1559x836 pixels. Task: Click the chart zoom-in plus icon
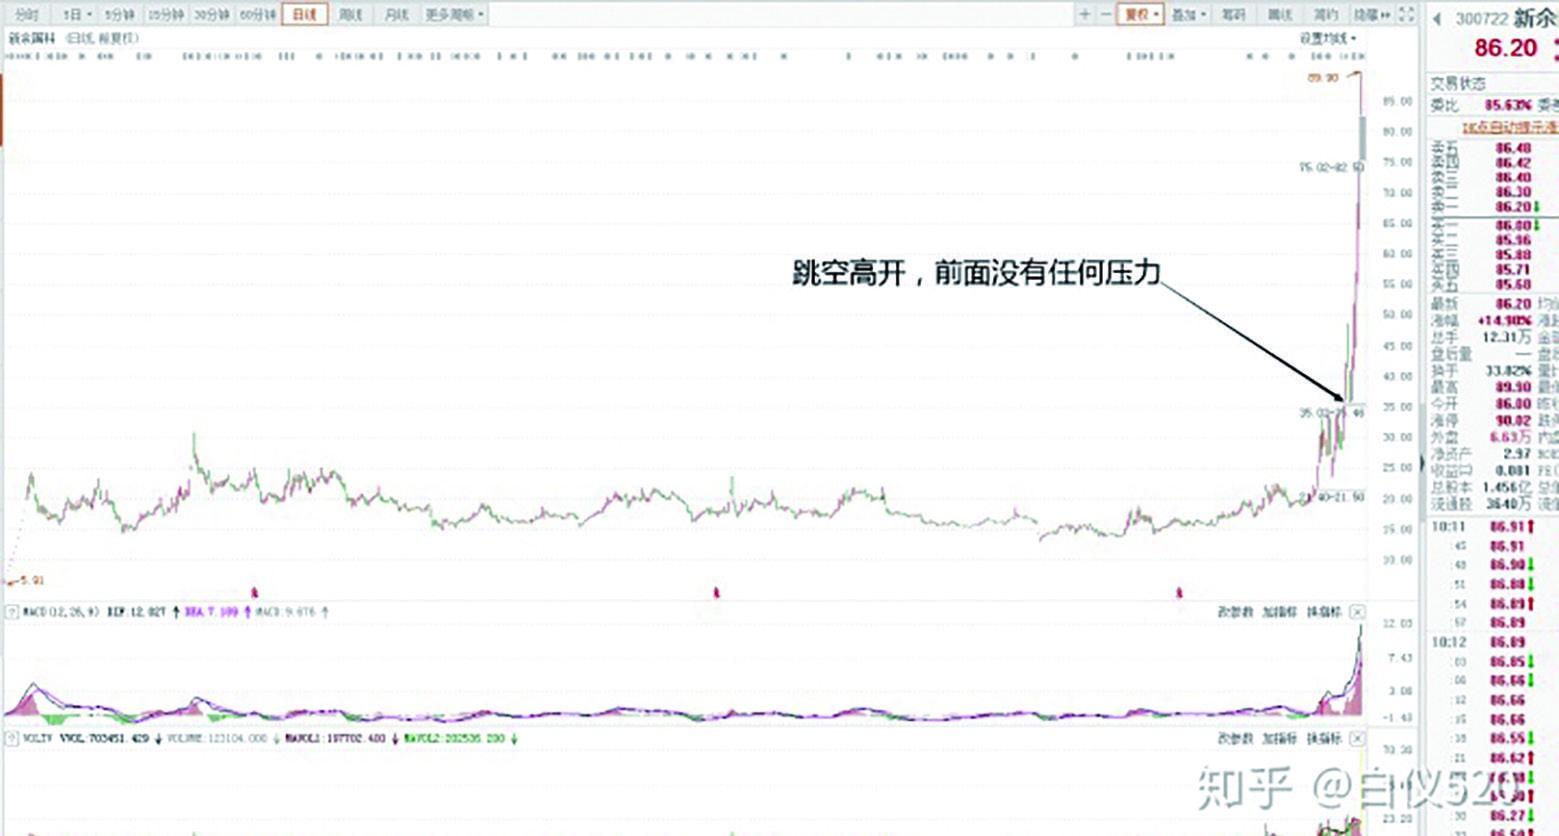tap(1083, 14)
